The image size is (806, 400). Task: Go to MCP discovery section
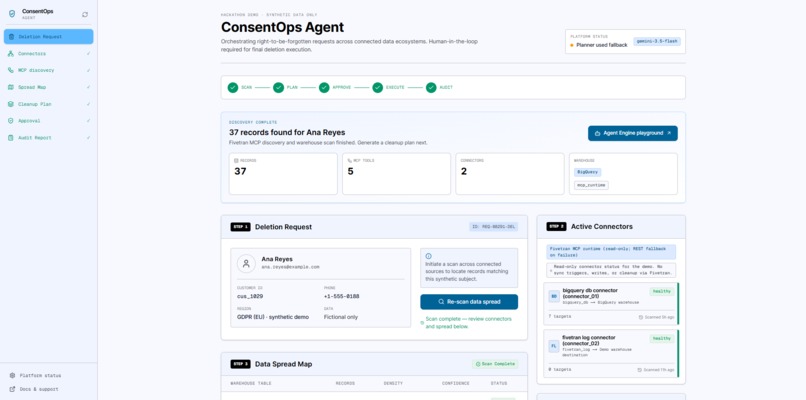coord(49,70)
